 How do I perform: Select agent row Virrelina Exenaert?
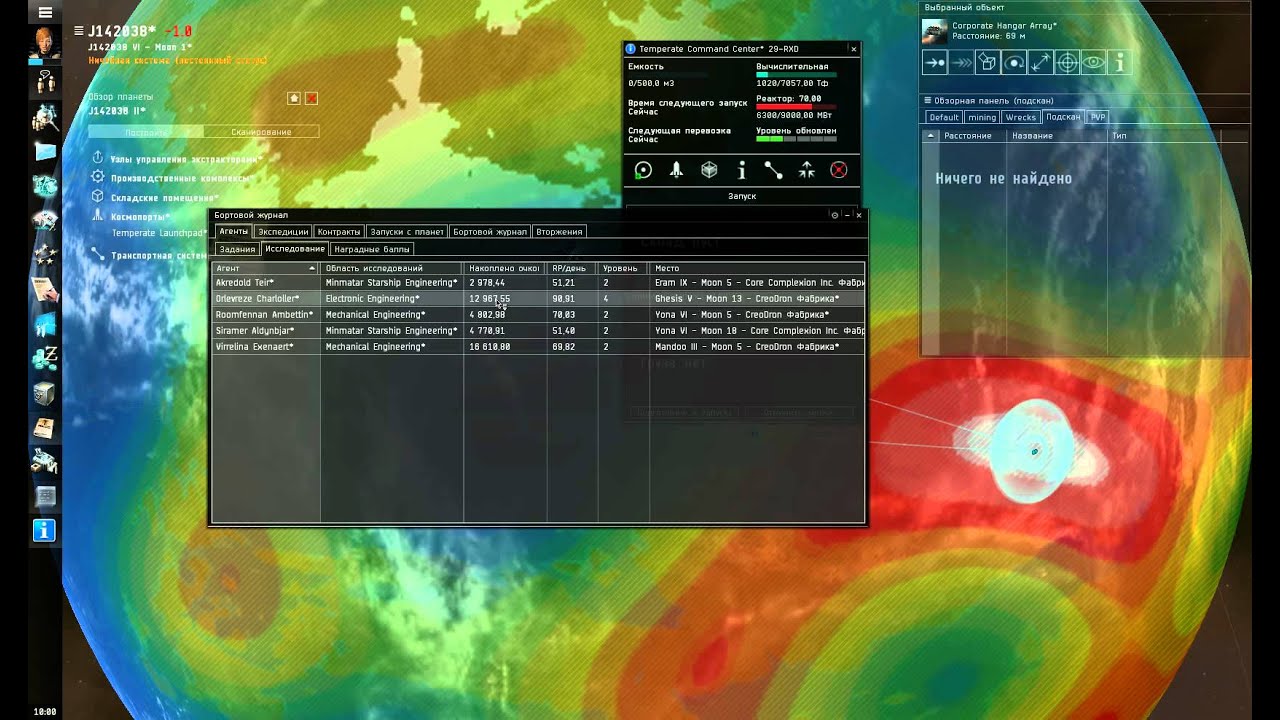(x=538, y=347)
